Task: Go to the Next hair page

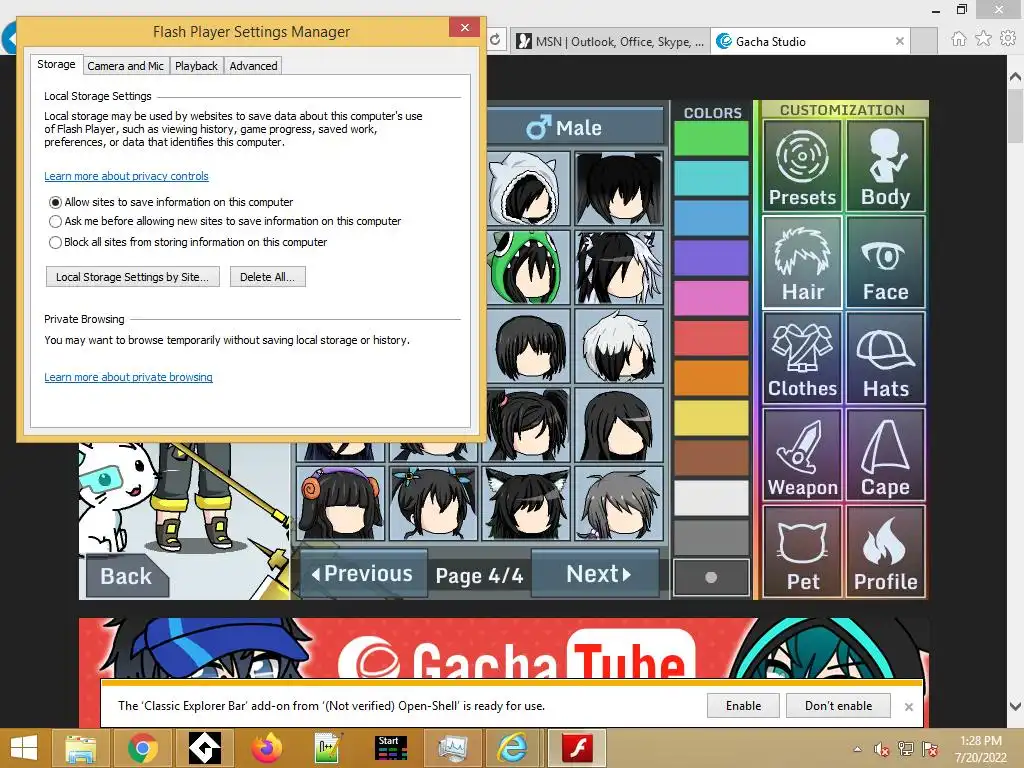Action: pos(596,574)
